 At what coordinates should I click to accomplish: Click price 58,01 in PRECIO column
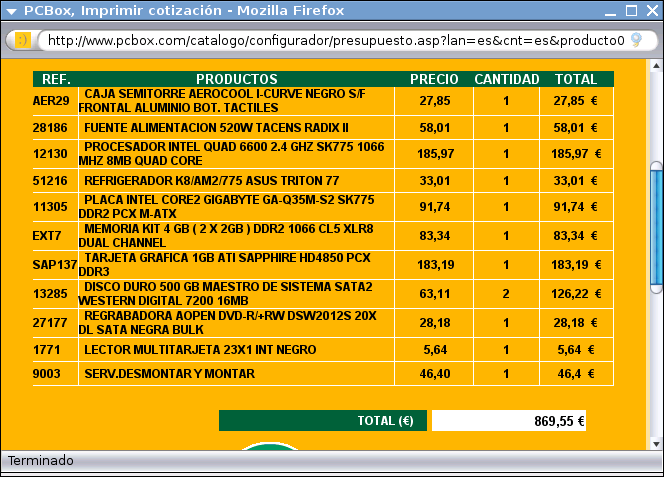(x=434, y=128)
